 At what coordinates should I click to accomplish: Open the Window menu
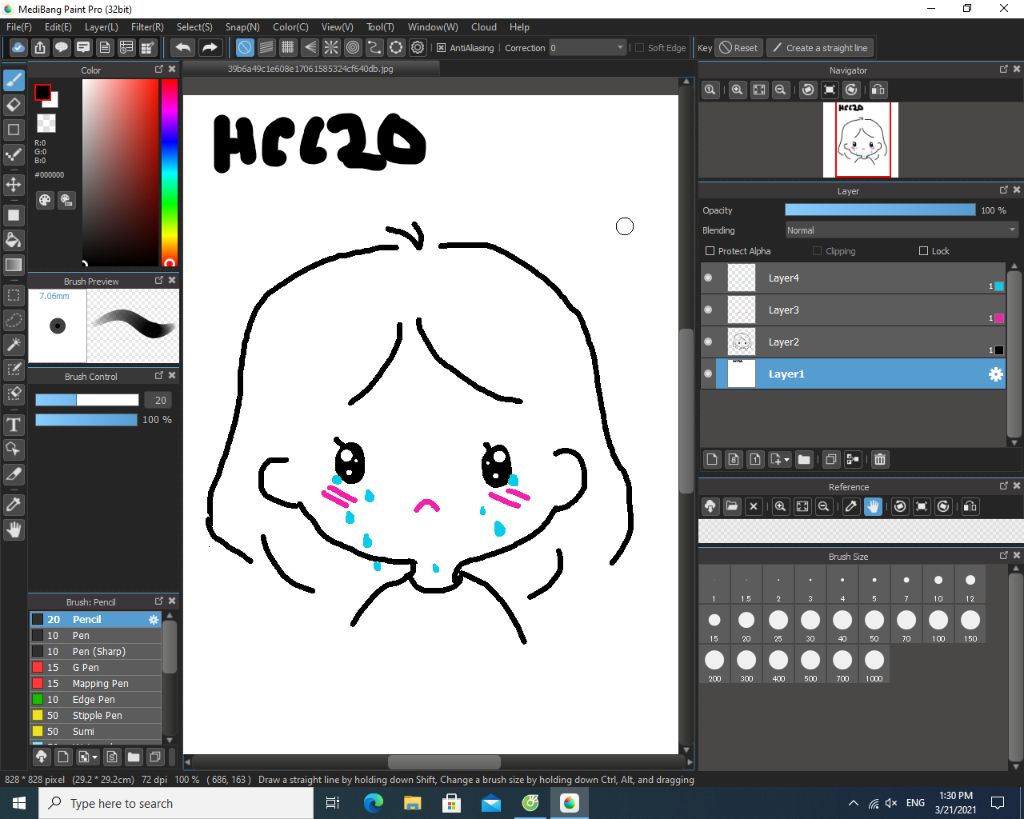pos(433,27)
